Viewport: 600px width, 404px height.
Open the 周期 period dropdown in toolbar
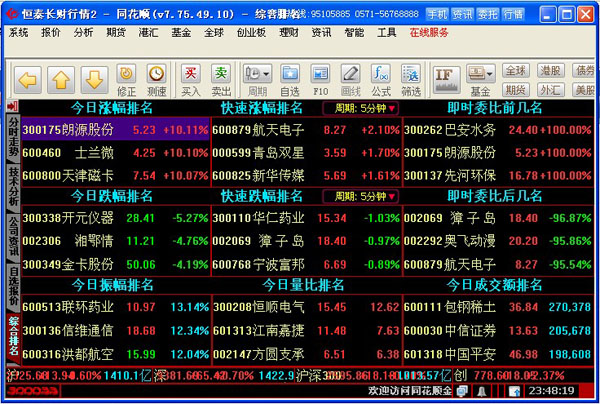click(257, 80)
